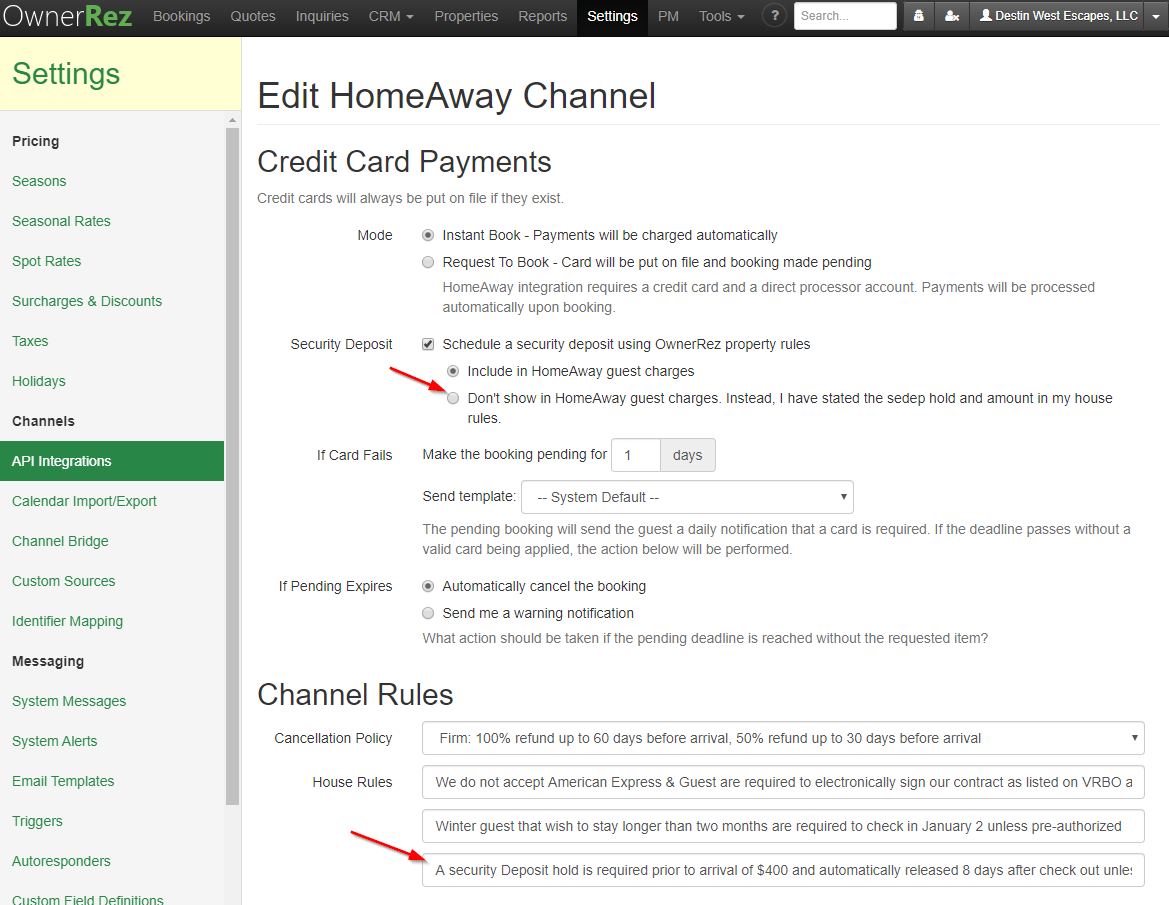Image resolution: width=1169 pixels, height=905 pixels.
Task: Select Instant Book payment mode radio
Action: 428,236
